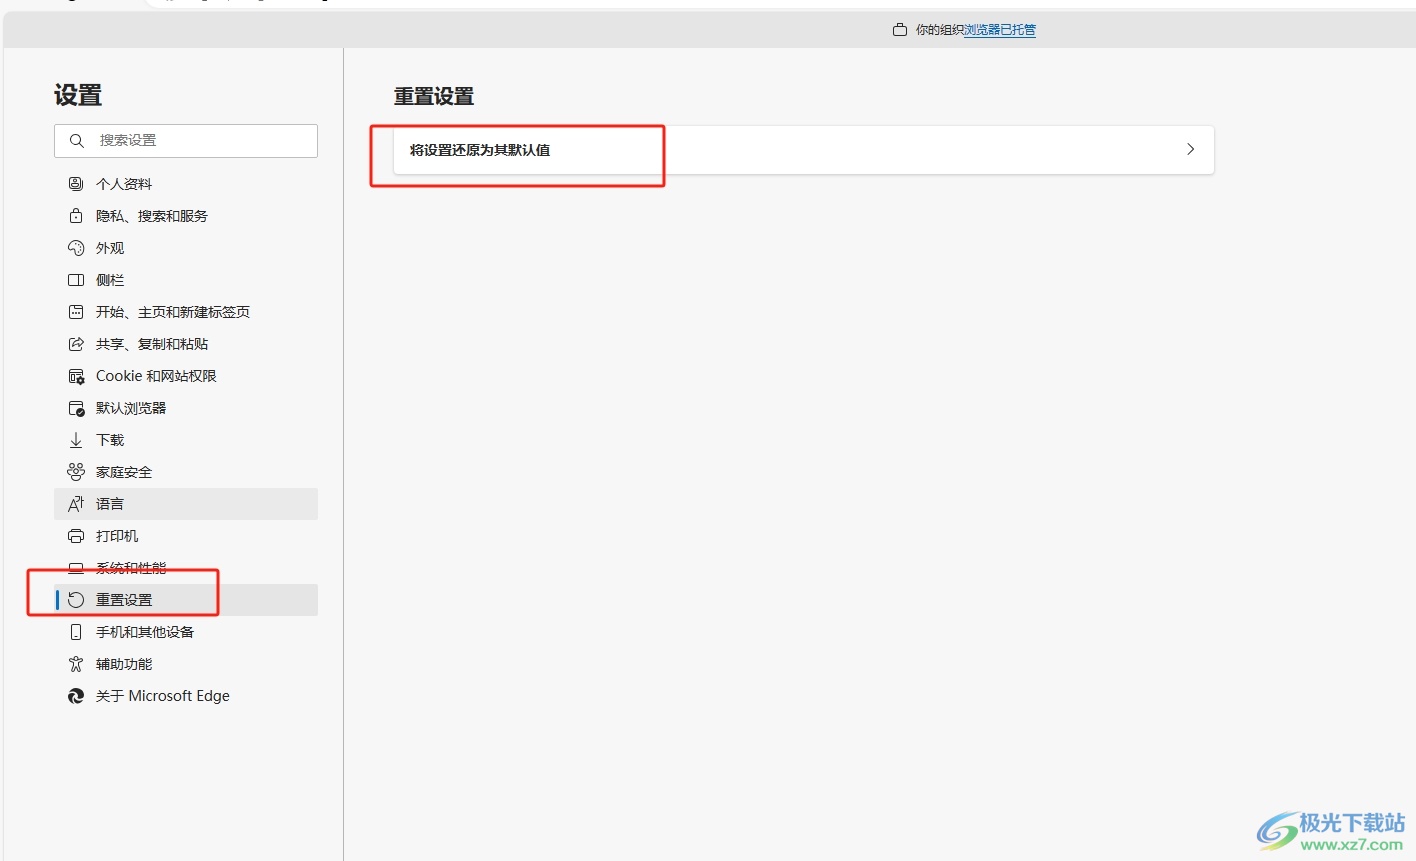Click the family safety icon for 家庭安全
Screen dimensions: 1416x861
coord(76,472)
